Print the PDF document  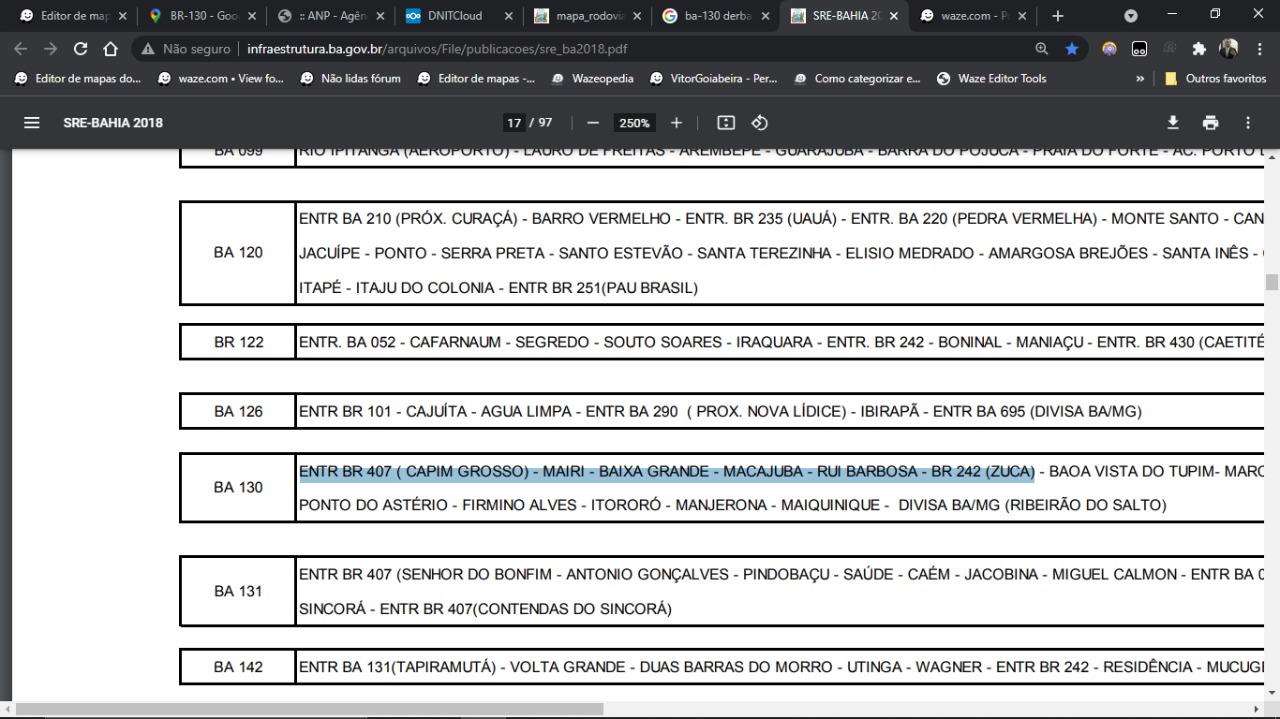click(1210, 123)
